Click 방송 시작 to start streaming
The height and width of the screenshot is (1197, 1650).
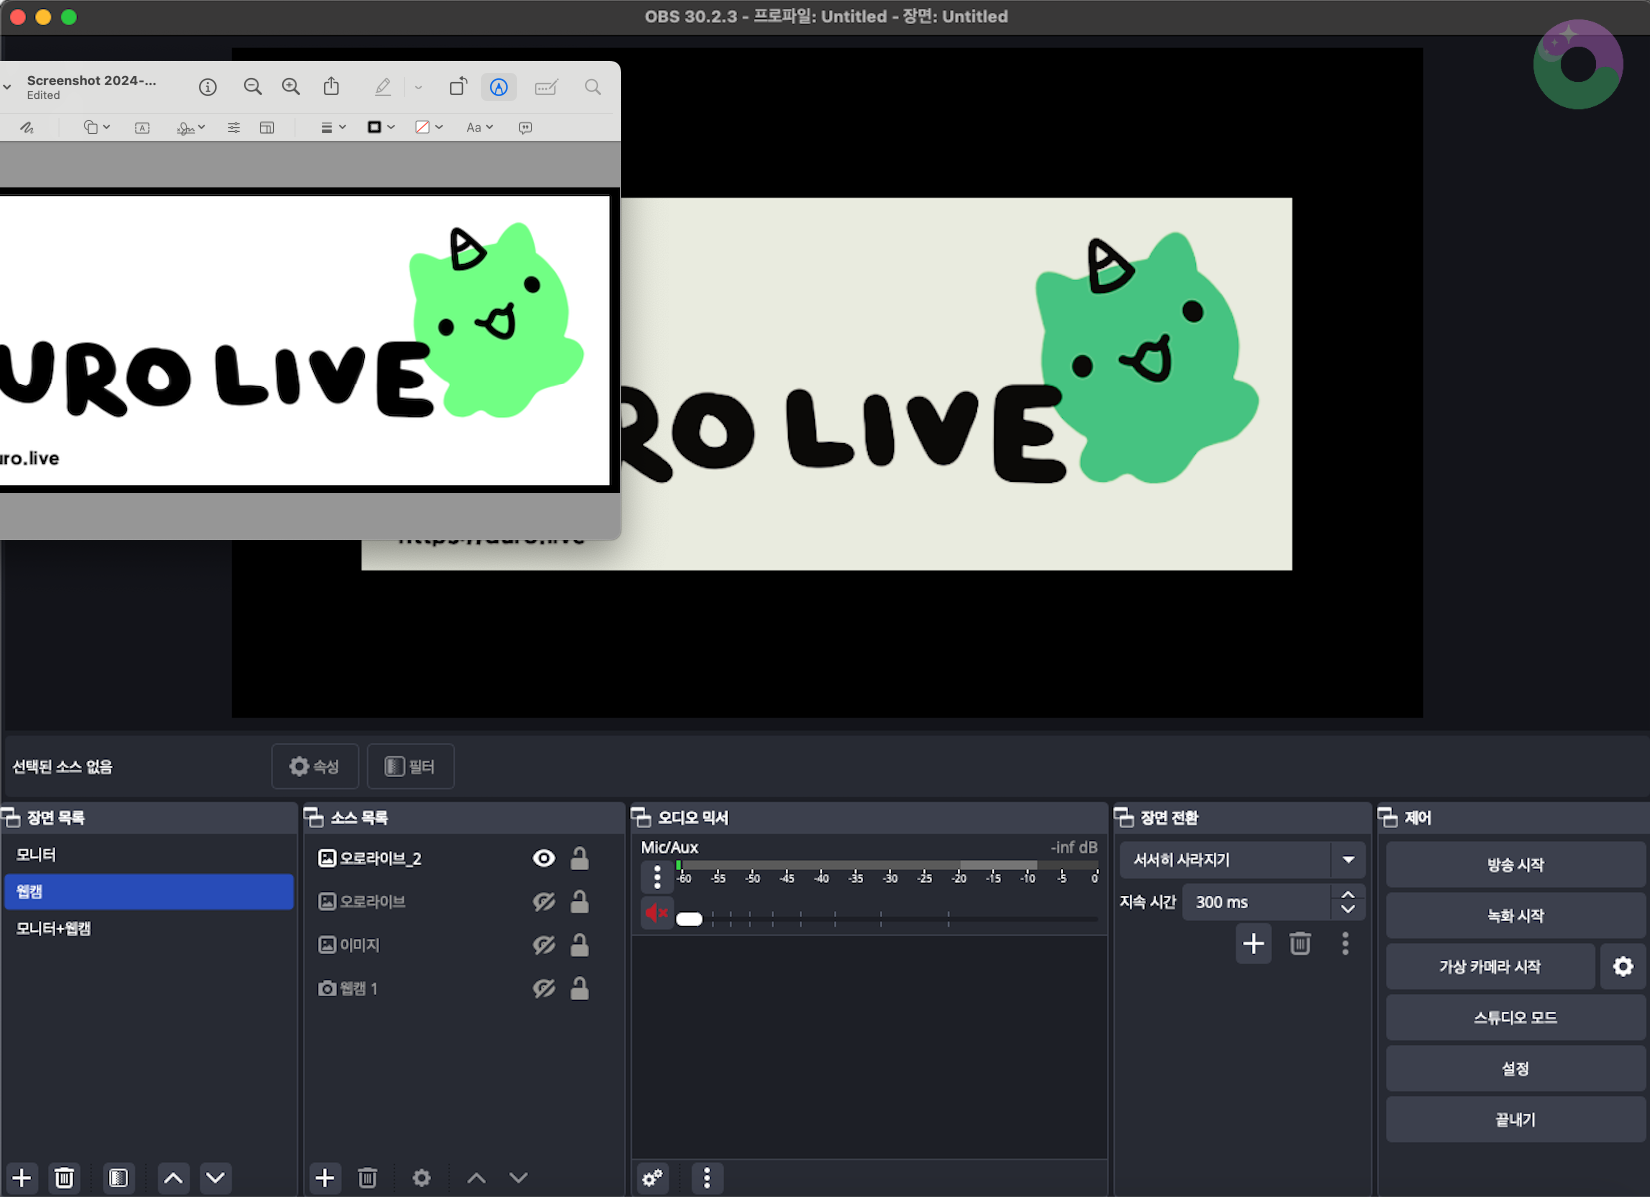coord(1515,865)
